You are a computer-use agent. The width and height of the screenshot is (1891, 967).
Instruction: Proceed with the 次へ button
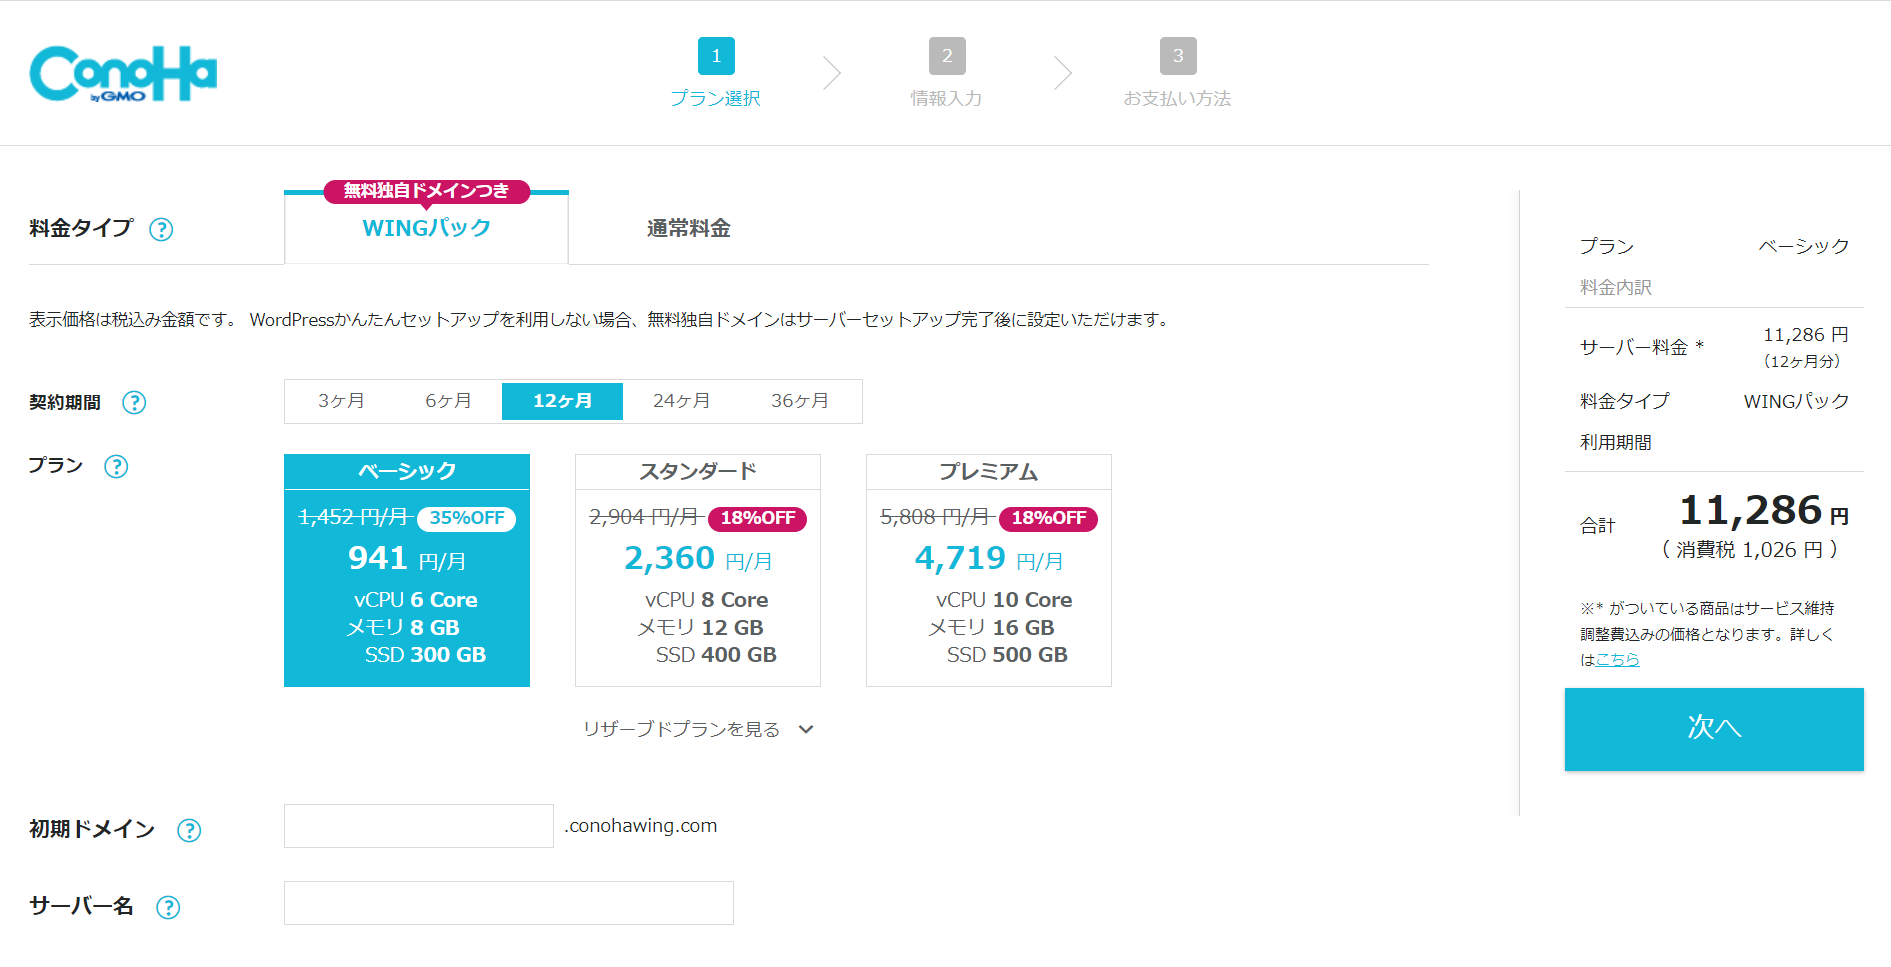coord(1714,729)
